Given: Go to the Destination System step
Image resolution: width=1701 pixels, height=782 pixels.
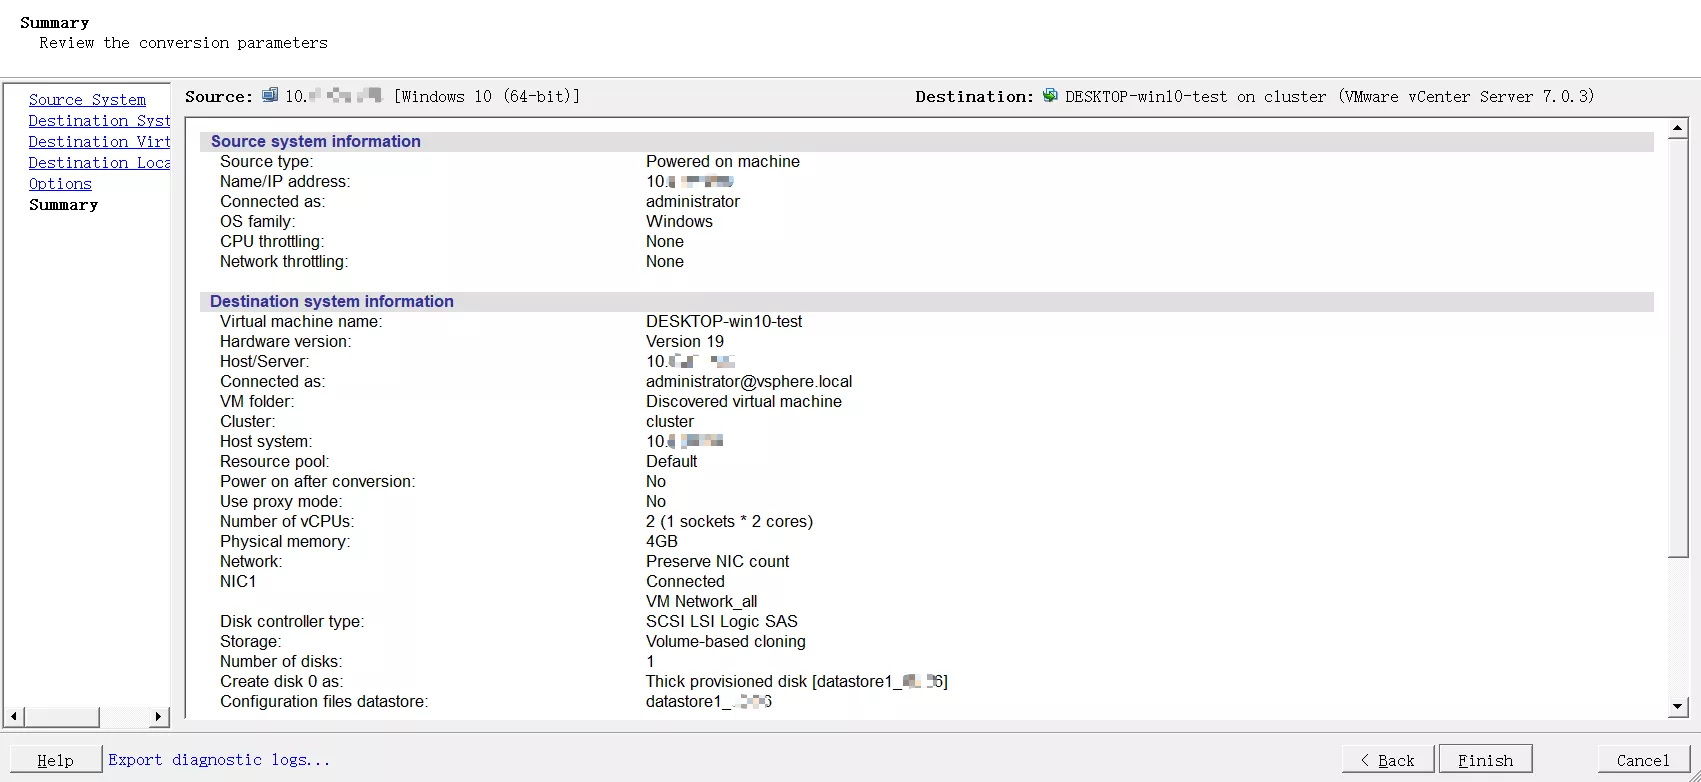Looking at the screenshot, I should click(x=99, y=121).
